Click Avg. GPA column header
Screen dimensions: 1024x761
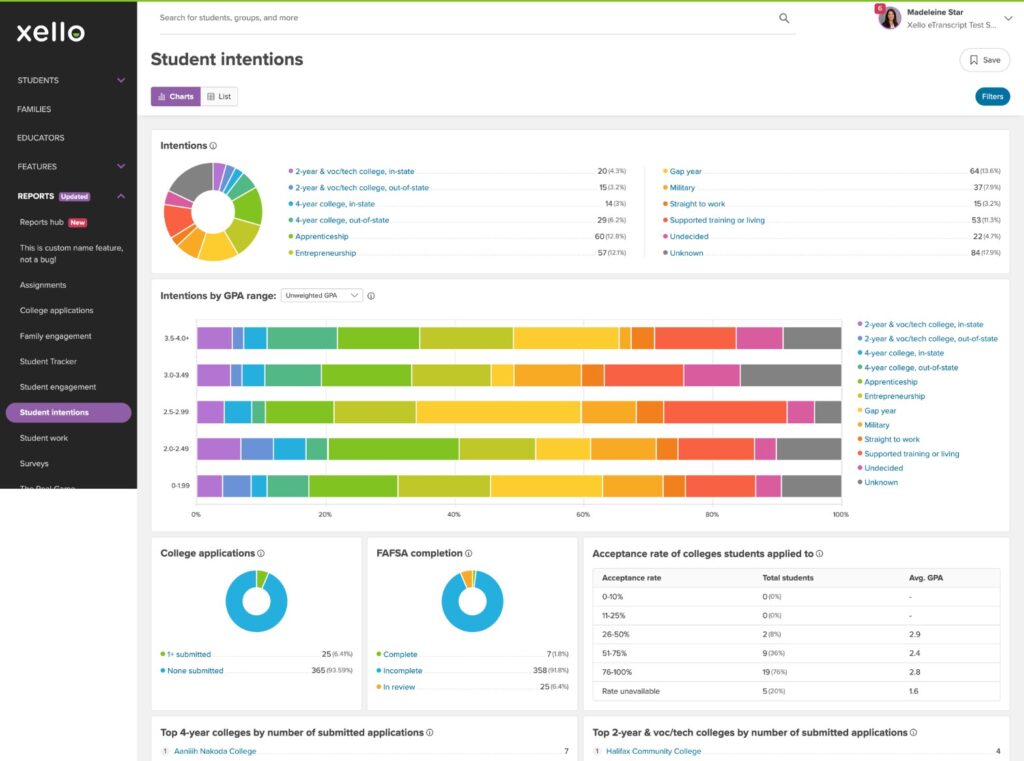click(x=925, y=577)
